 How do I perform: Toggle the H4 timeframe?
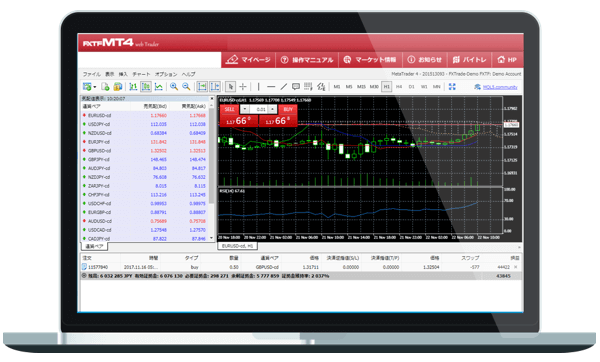399,86
